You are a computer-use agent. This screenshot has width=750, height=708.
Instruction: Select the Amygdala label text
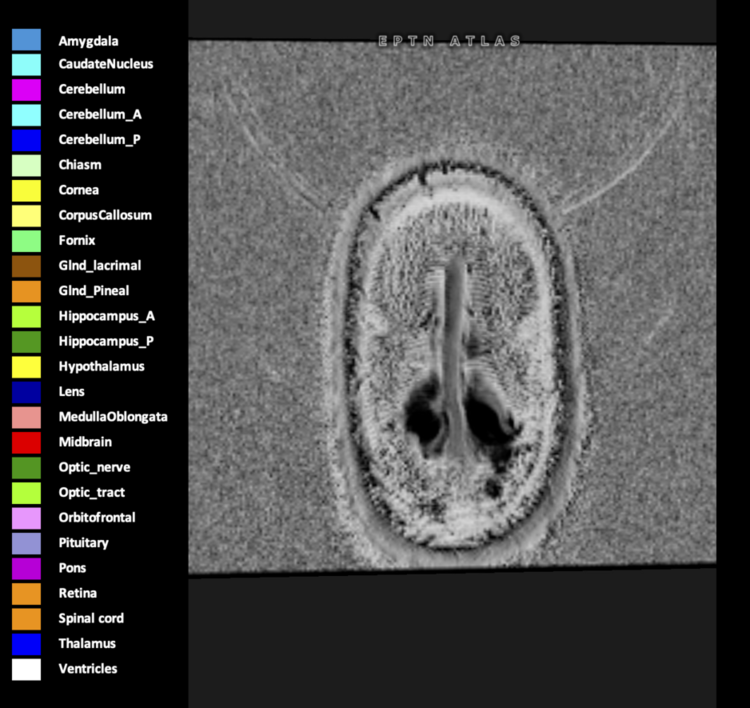(88, 42)
